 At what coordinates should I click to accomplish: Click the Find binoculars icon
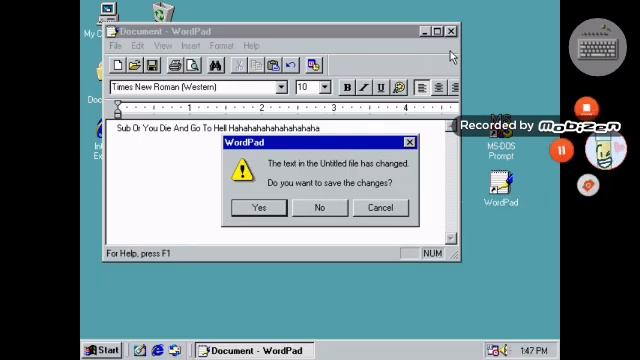[216, 65]
